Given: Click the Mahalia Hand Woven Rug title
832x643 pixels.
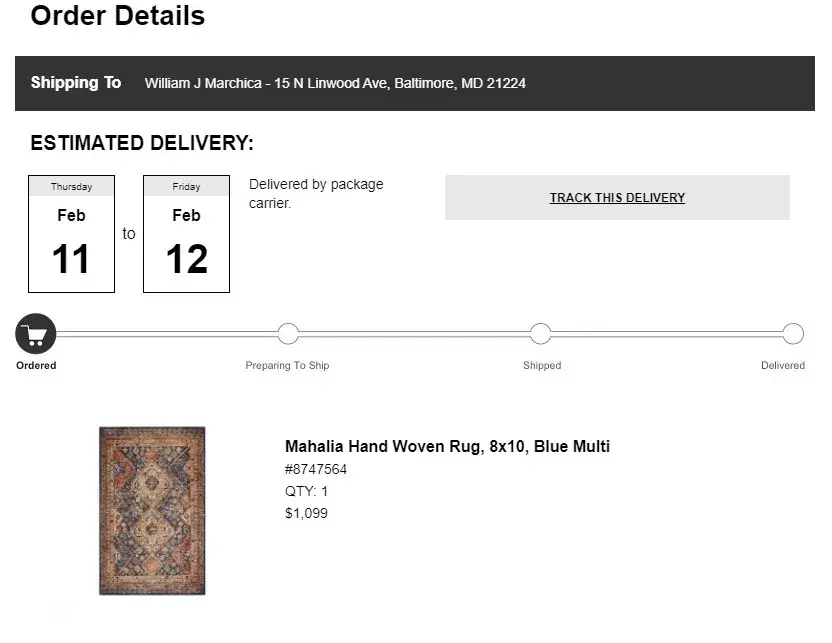Looking at the screenshot, I should point(447,447).
